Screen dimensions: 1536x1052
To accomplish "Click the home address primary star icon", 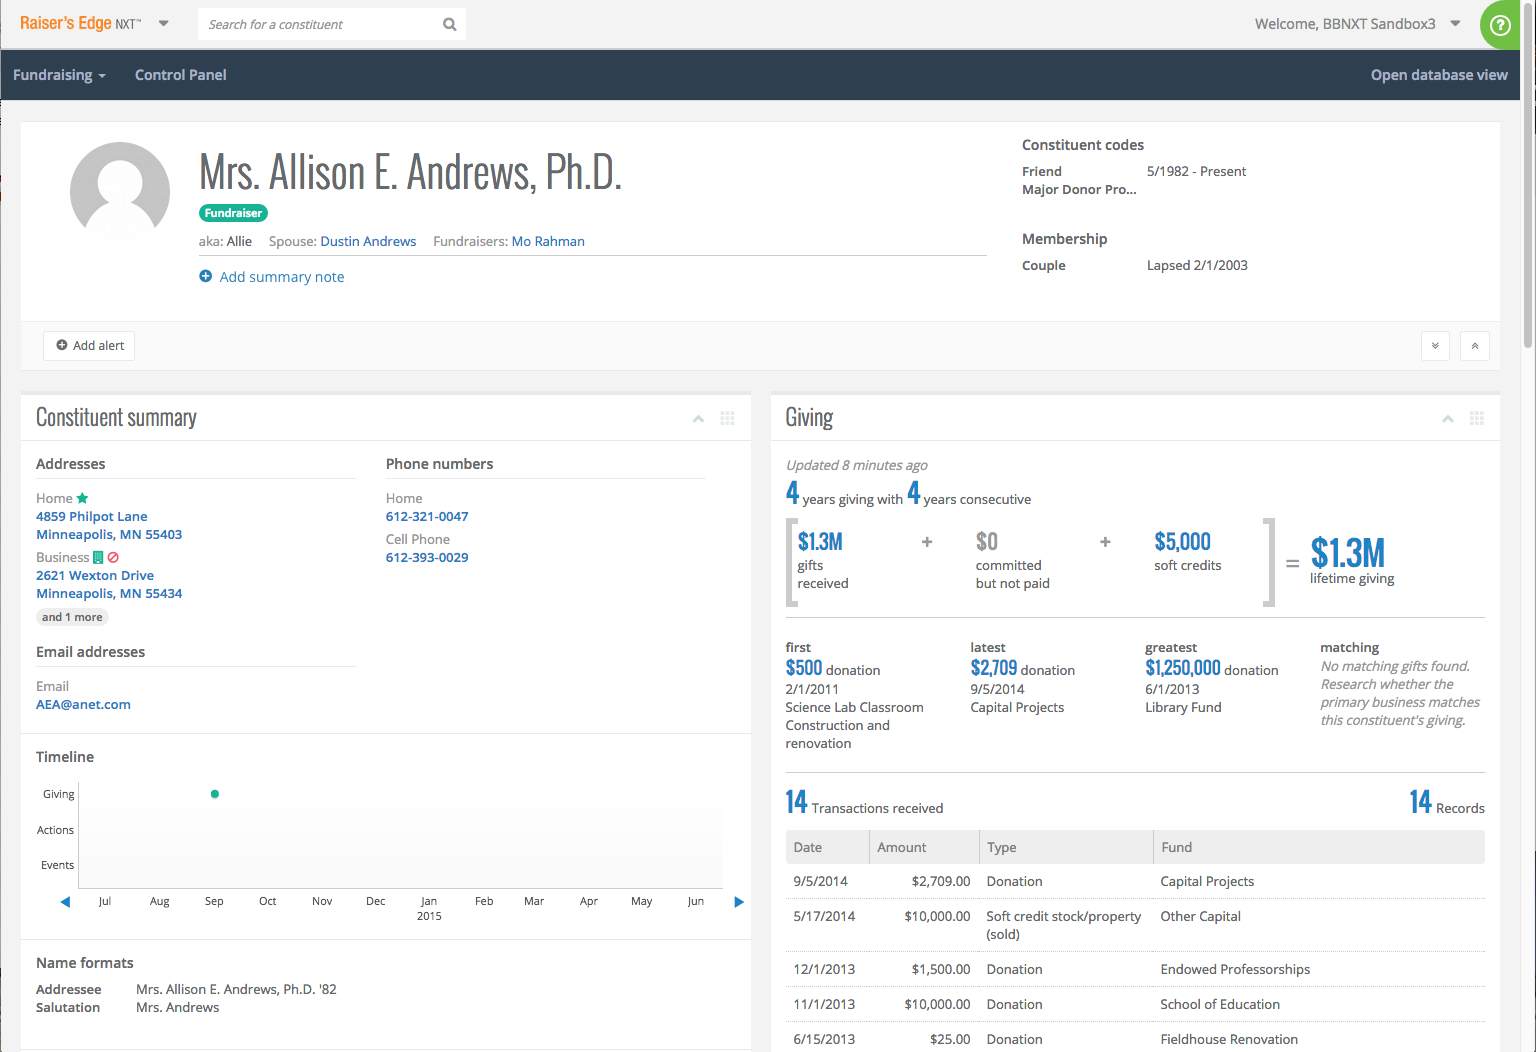I will 83,498.
